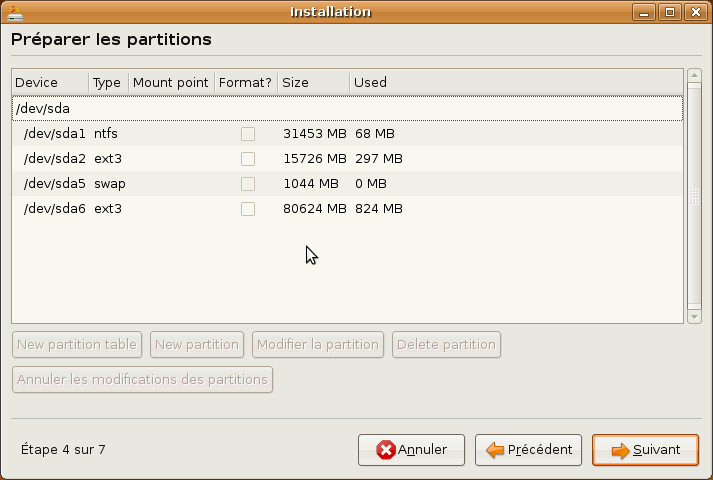713x480 pixels.
Task: Select the /dev/sda disk row
Action: point(347,109)
